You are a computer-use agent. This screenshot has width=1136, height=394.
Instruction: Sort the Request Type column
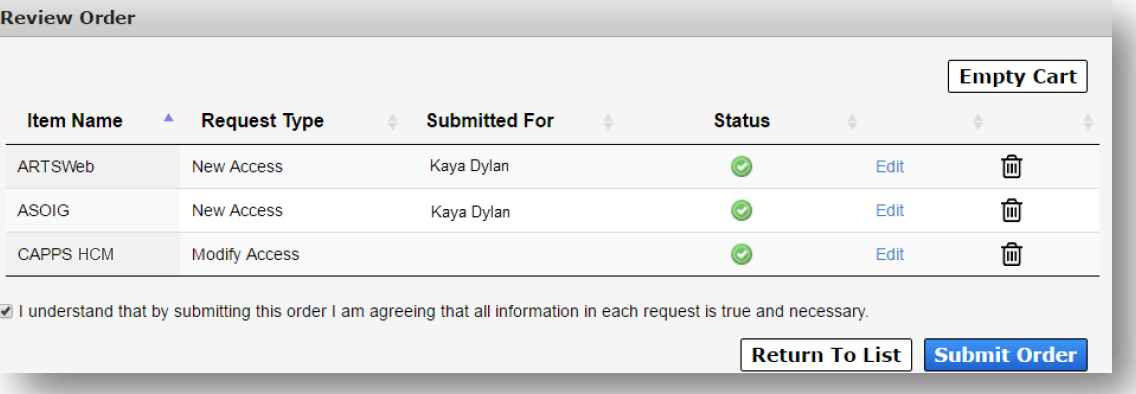[x=393, y=122]
